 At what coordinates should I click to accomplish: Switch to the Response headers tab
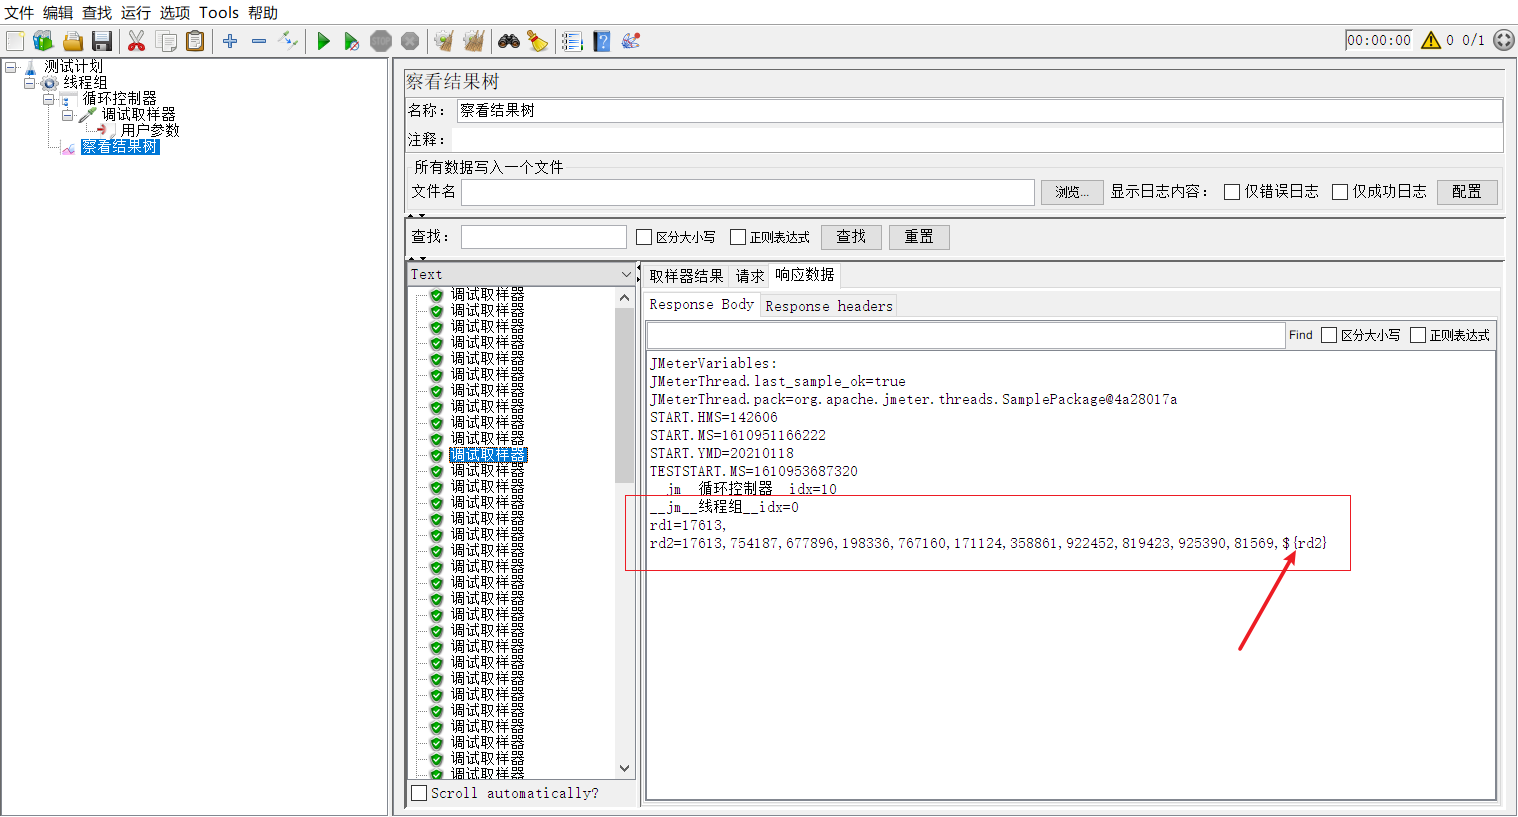tap(826, 305)
